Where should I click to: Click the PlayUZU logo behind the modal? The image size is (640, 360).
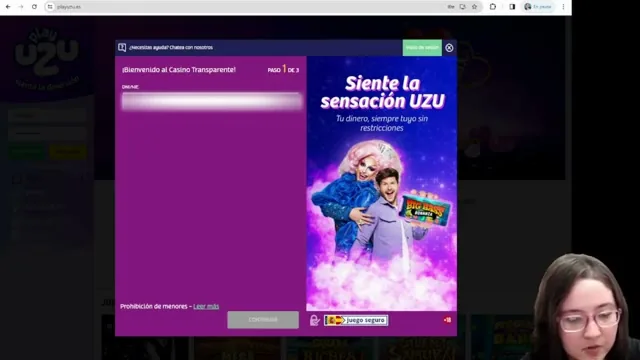tap(47, 58)
